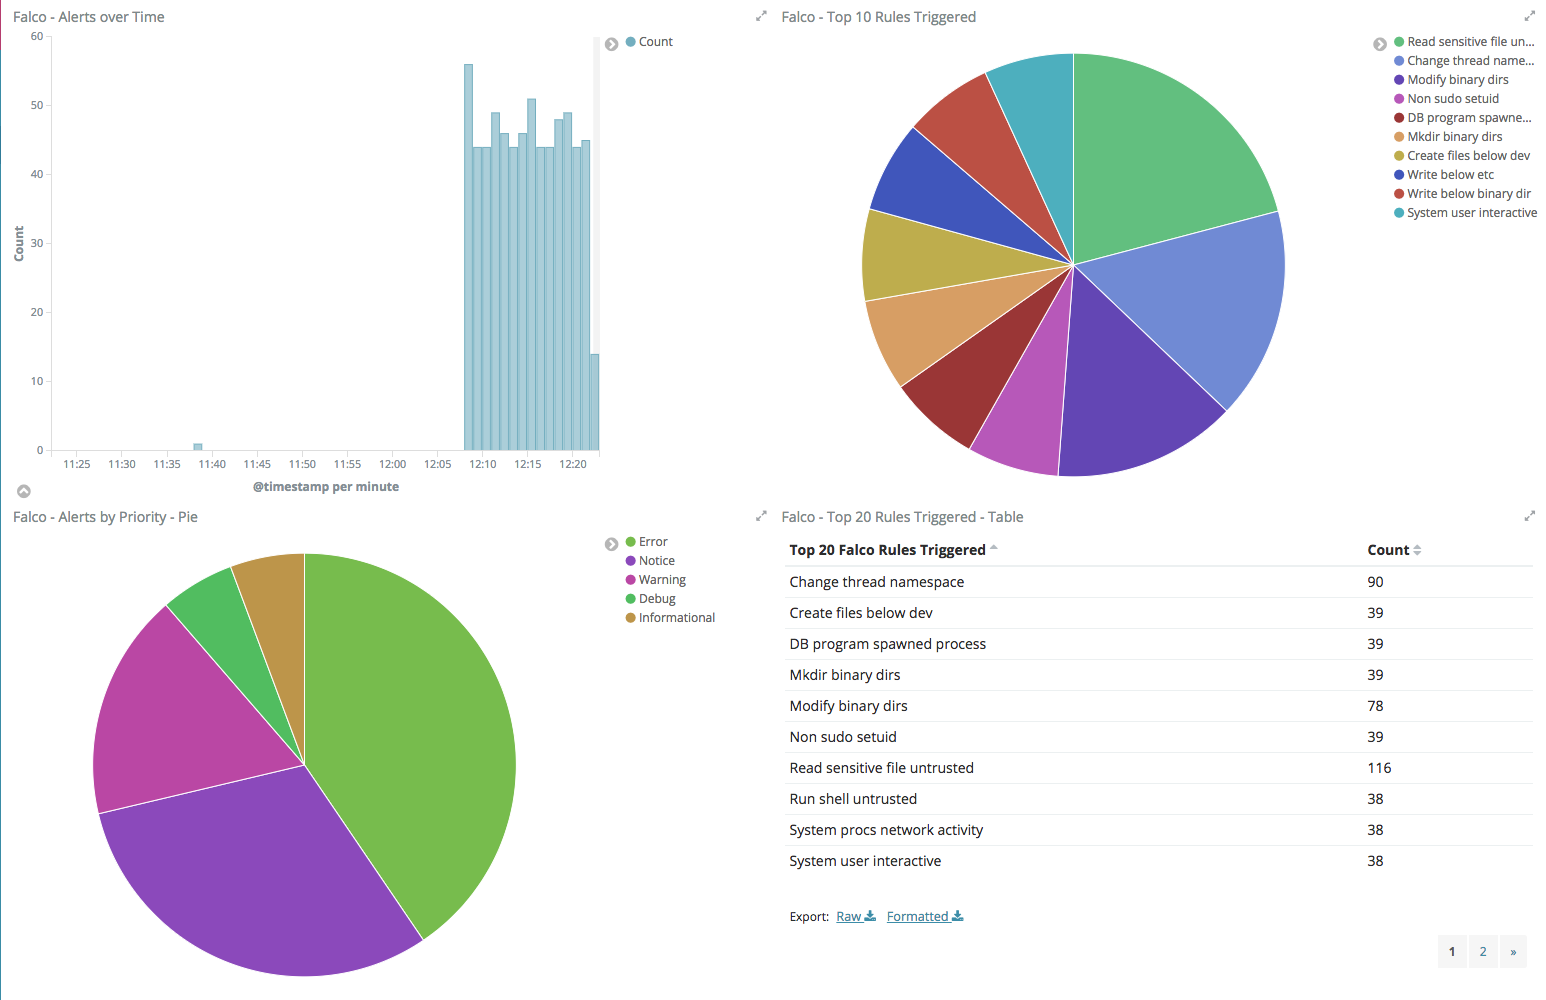Image resolution: width=1546 pixels, height=1000 pixels.
Task: Click the Count legend color dot
Action: click(631, 42)
